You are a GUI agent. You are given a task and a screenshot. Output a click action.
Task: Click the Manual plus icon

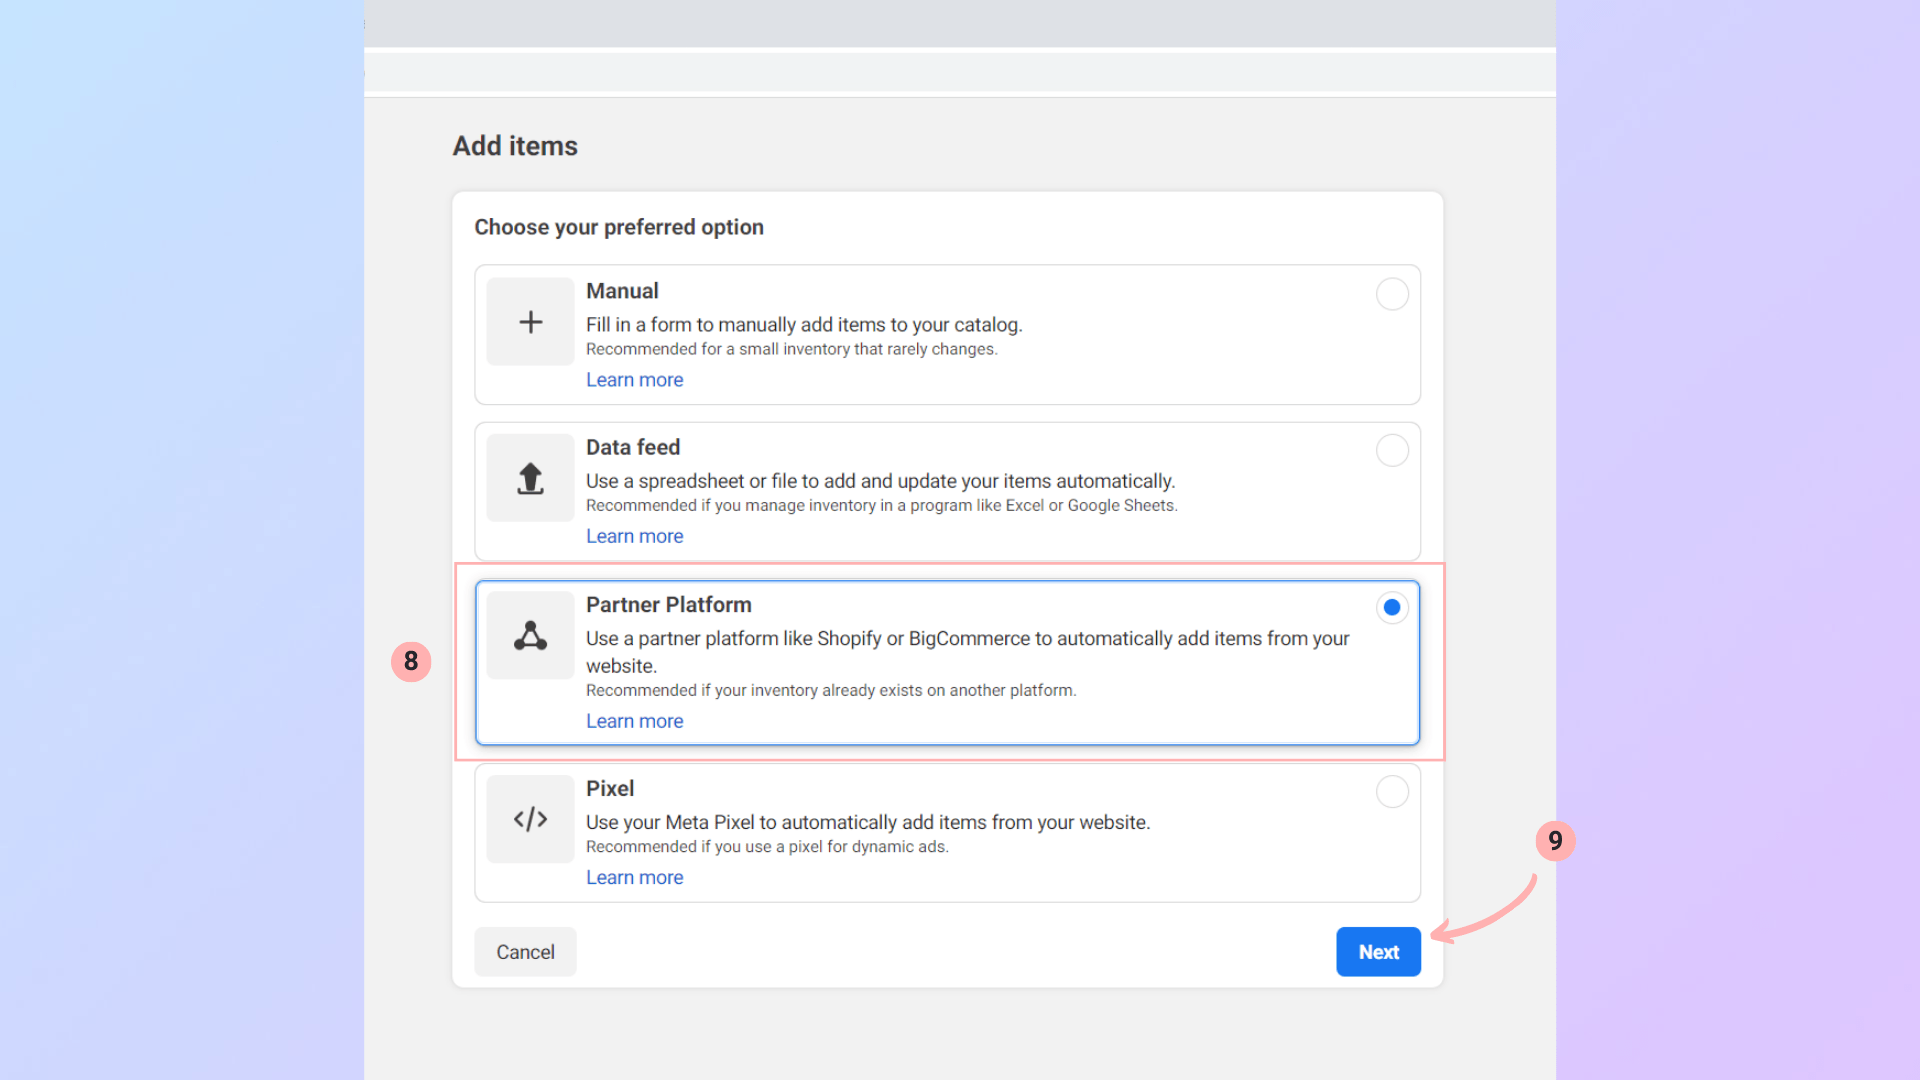[x=530, y=322]
